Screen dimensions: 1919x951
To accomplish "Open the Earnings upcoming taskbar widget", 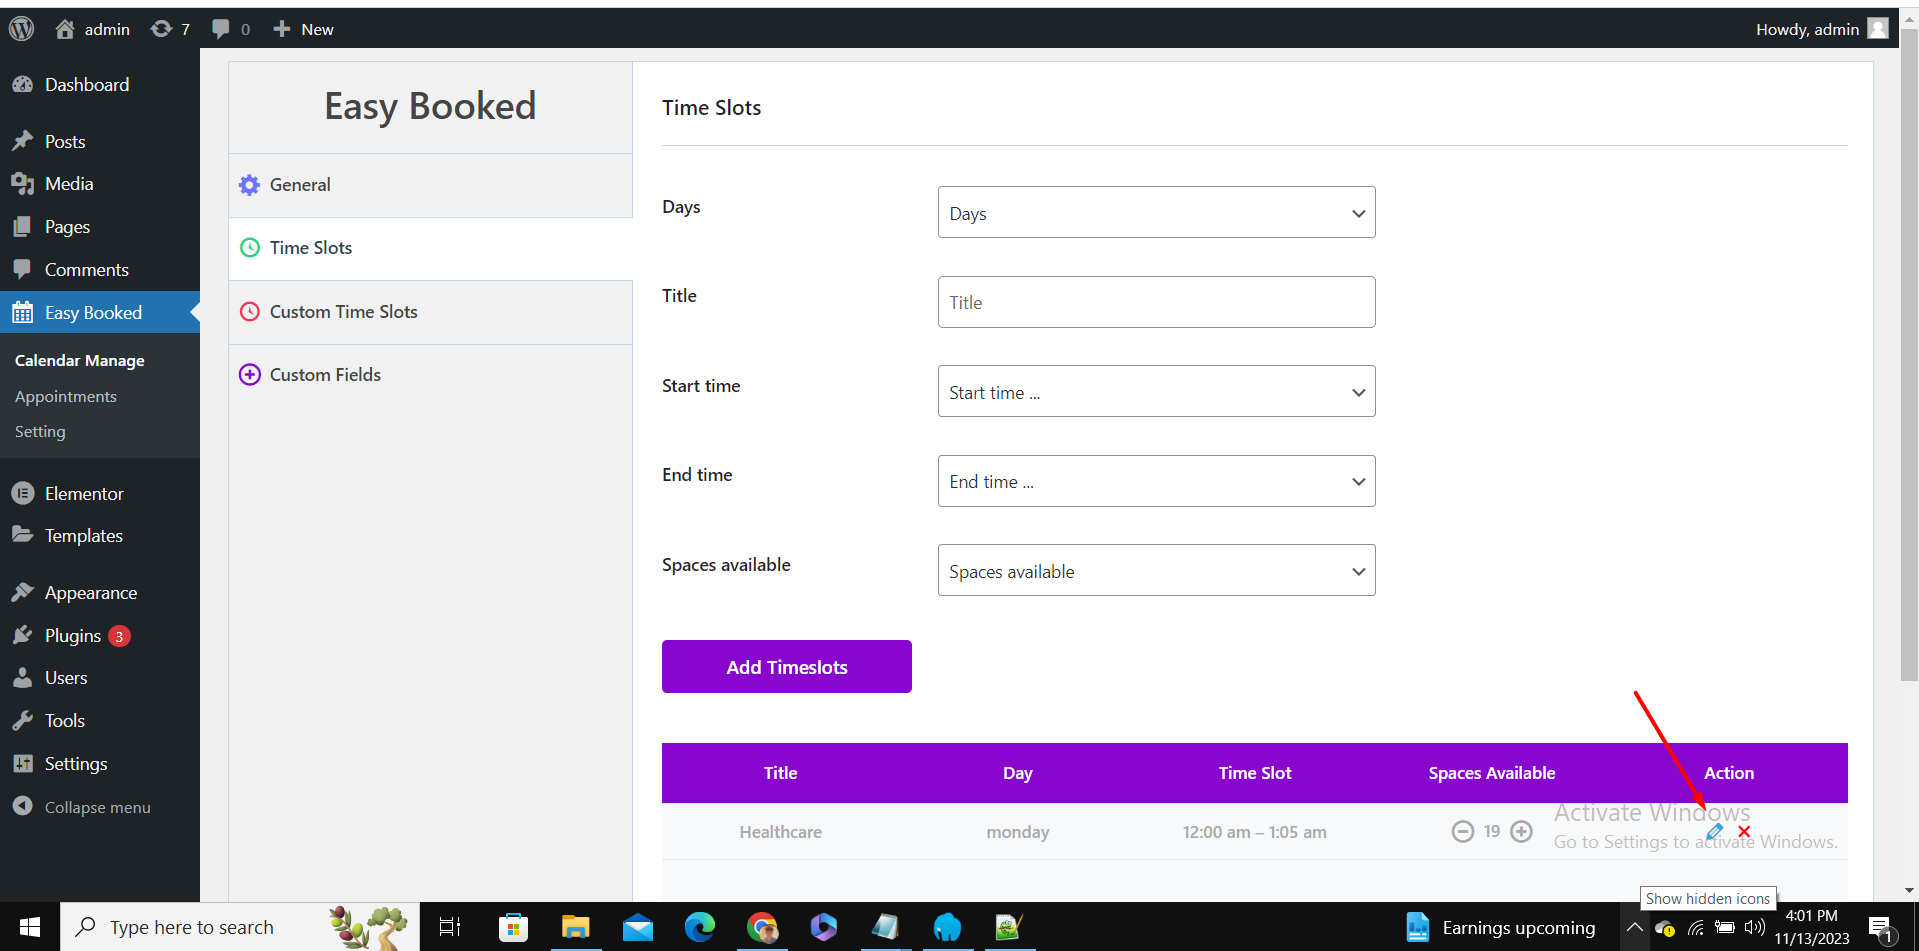I will point(1501,927).
